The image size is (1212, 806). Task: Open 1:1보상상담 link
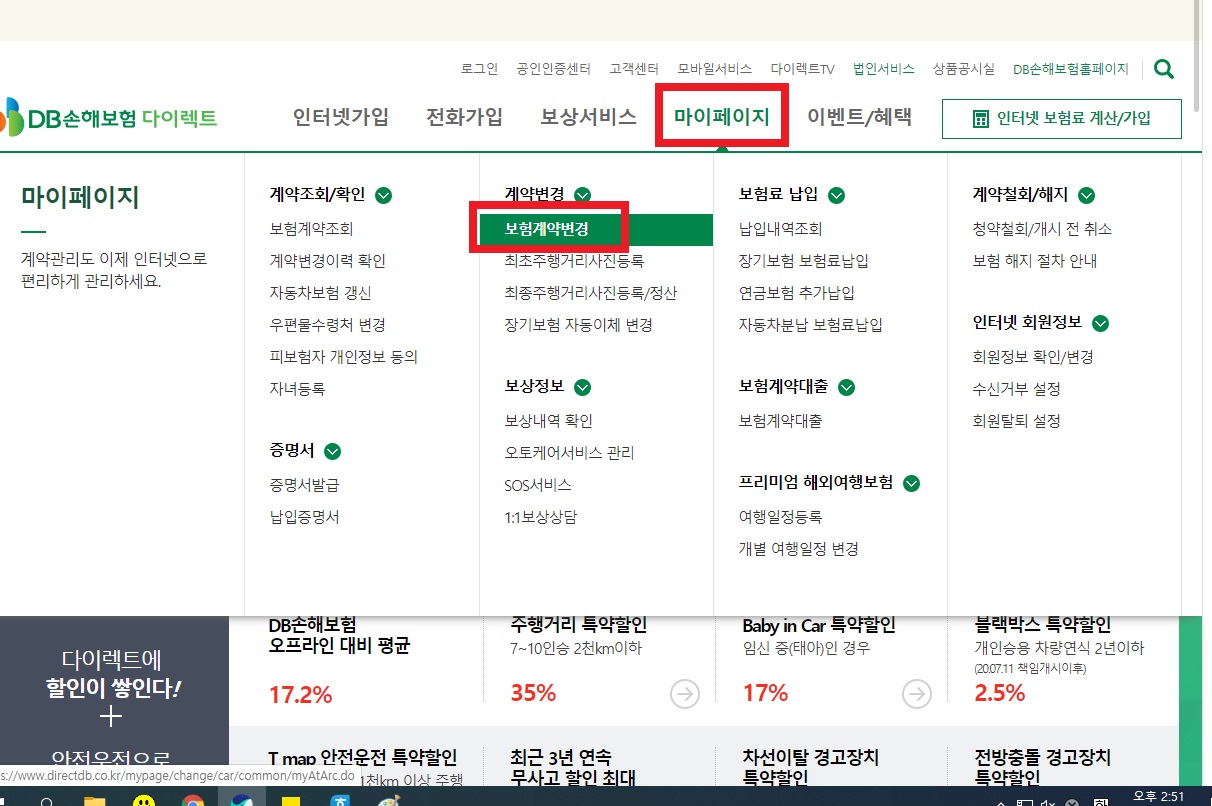tap(541, 517)
